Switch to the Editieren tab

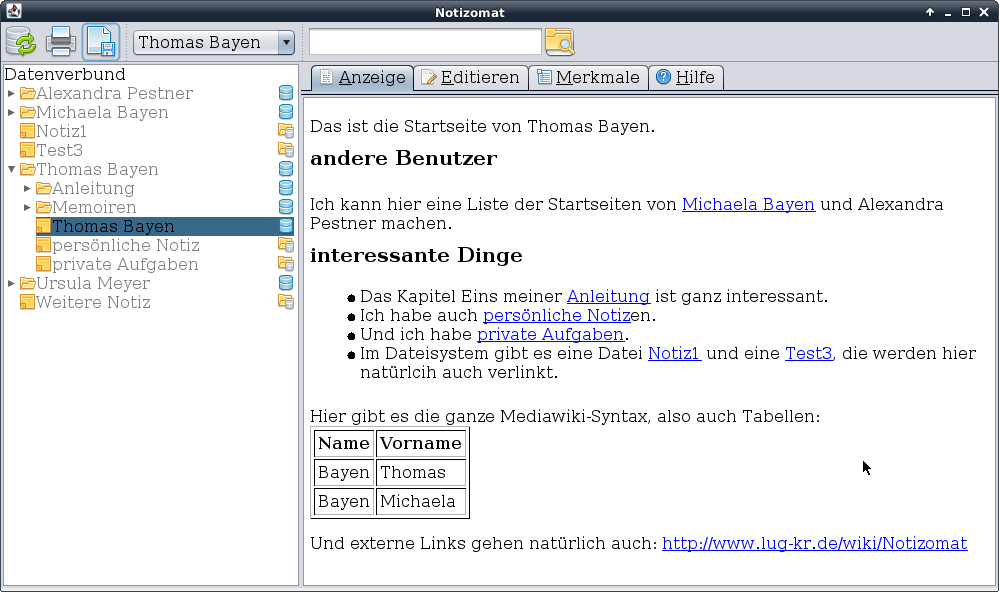(471, 78)
